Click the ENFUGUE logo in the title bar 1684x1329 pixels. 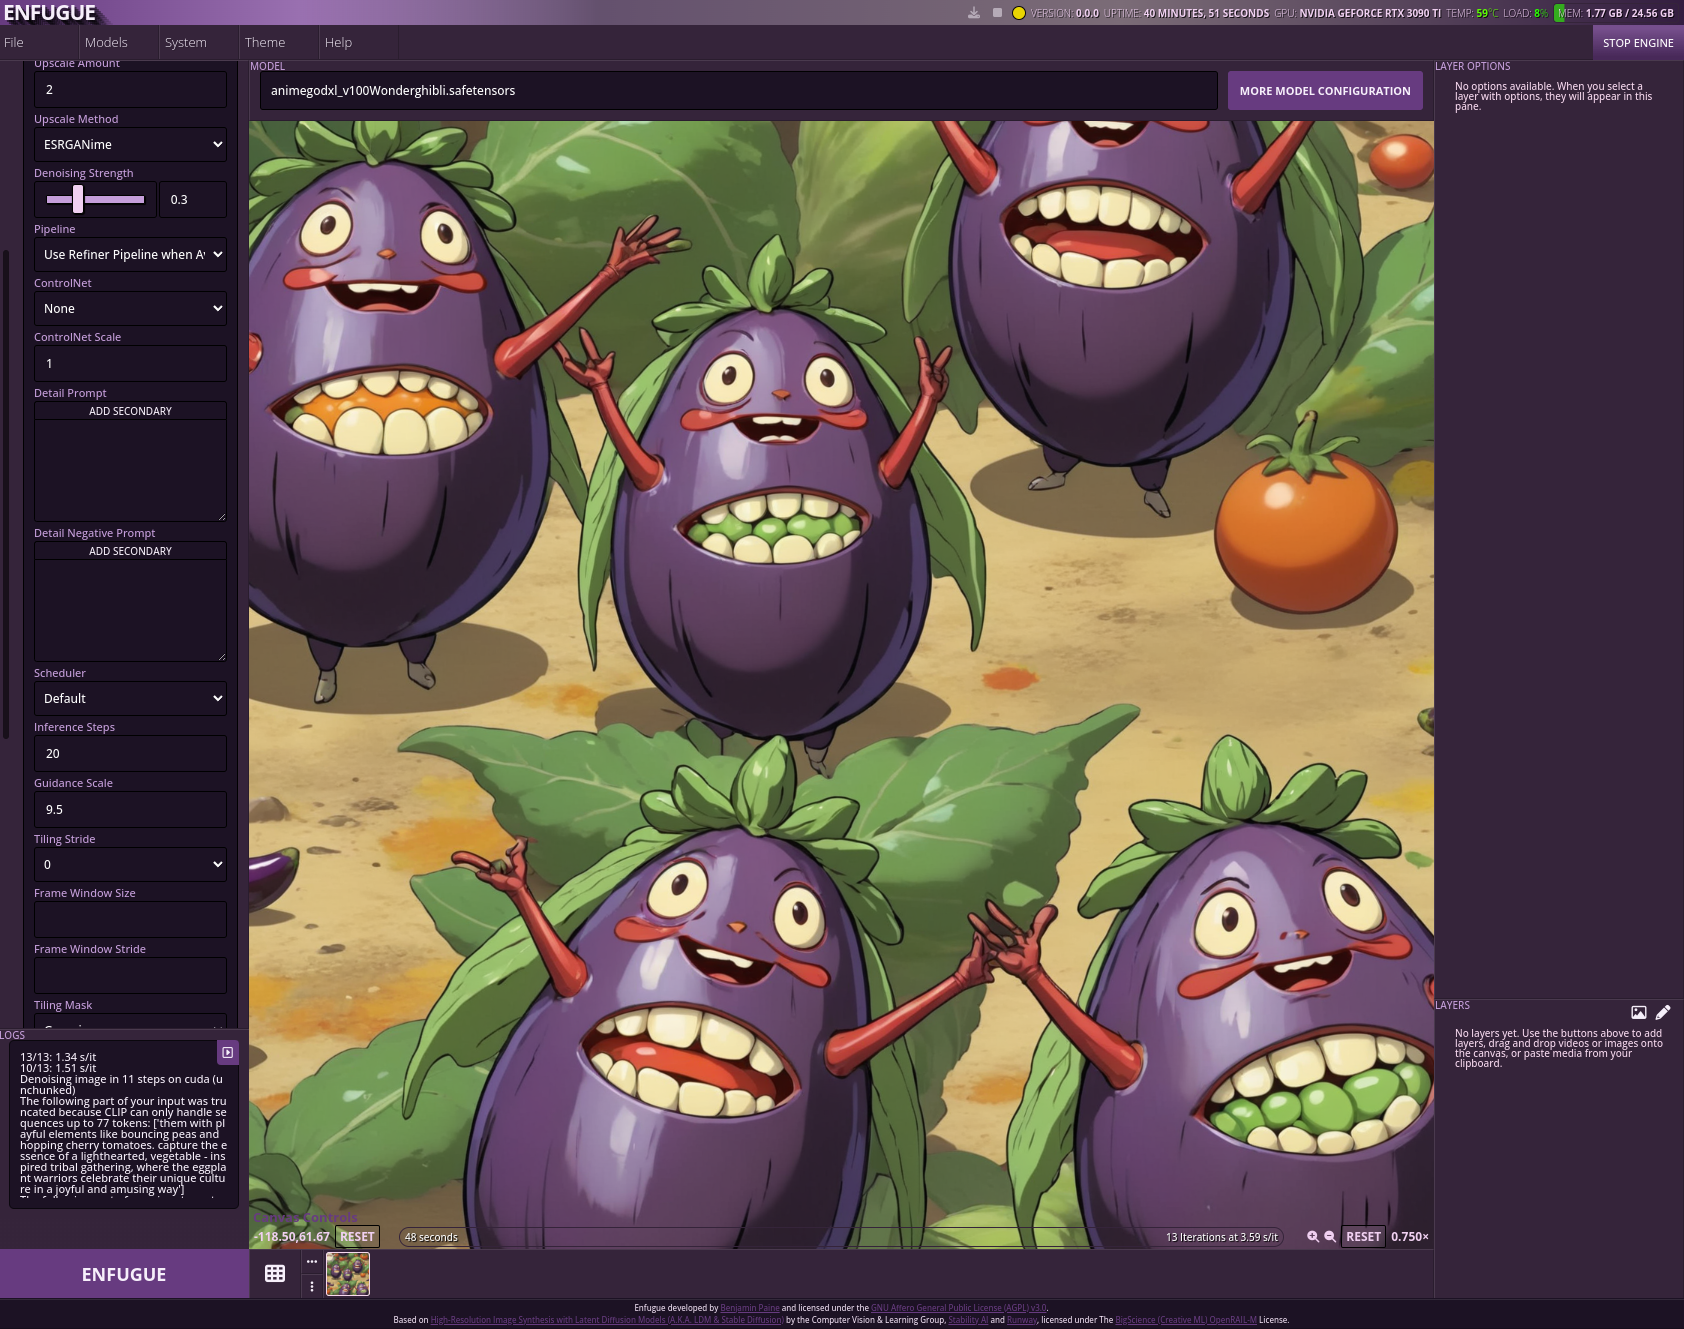[50, 13]
